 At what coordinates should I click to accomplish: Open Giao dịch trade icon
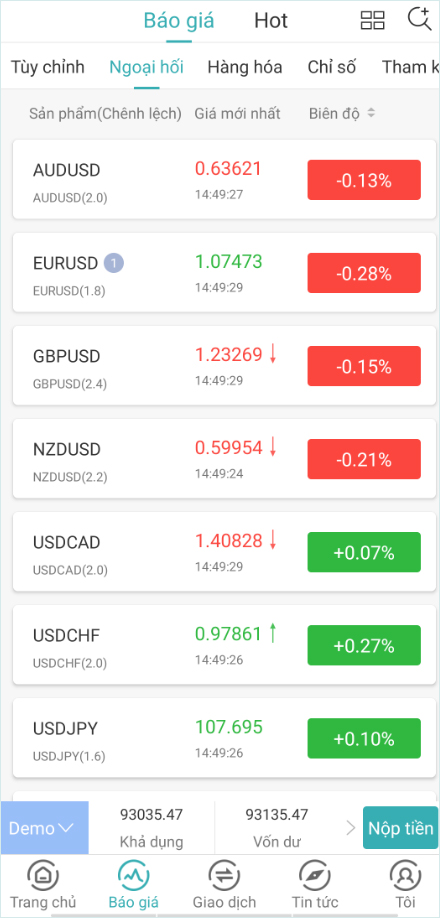[x=224, y=876]
